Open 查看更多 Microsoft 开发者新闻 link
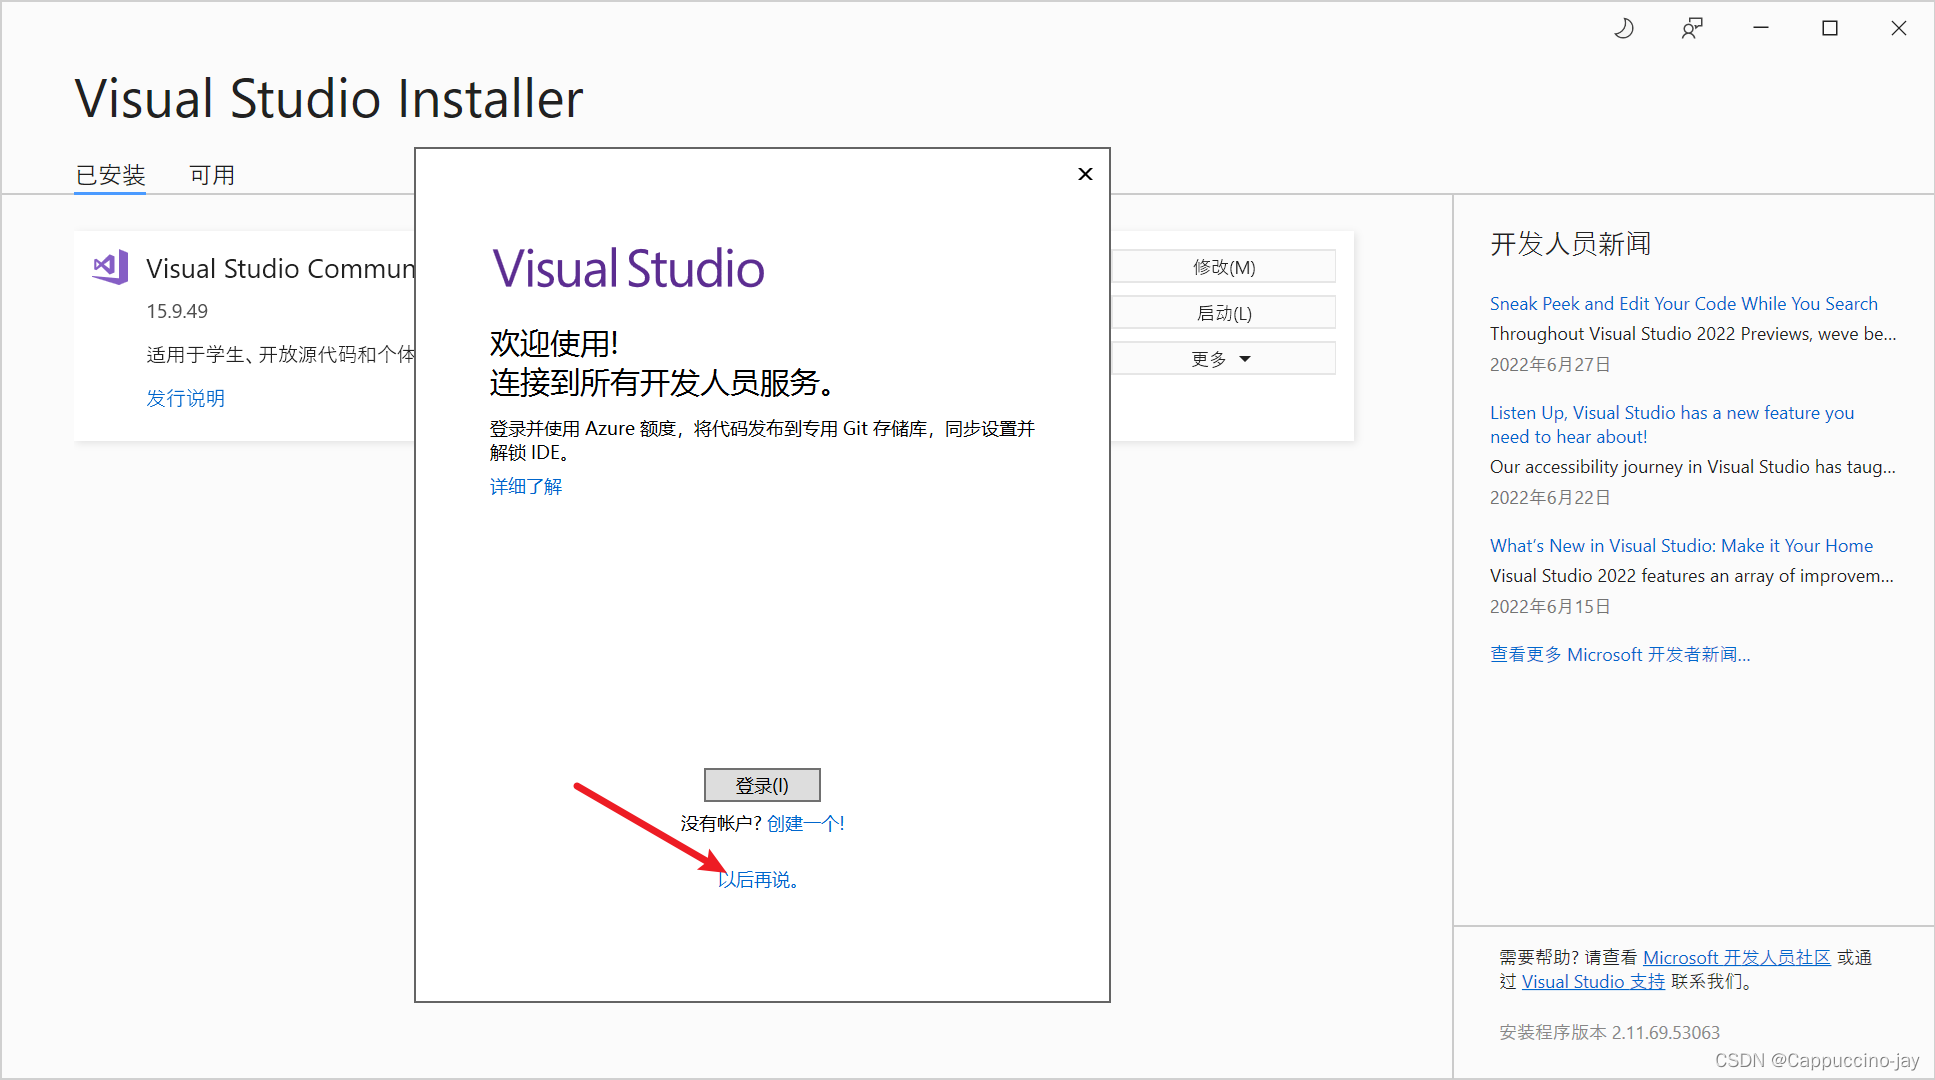This screenshot has width=1935, height=1080. pyautogui.click(x=1620, y=655)
